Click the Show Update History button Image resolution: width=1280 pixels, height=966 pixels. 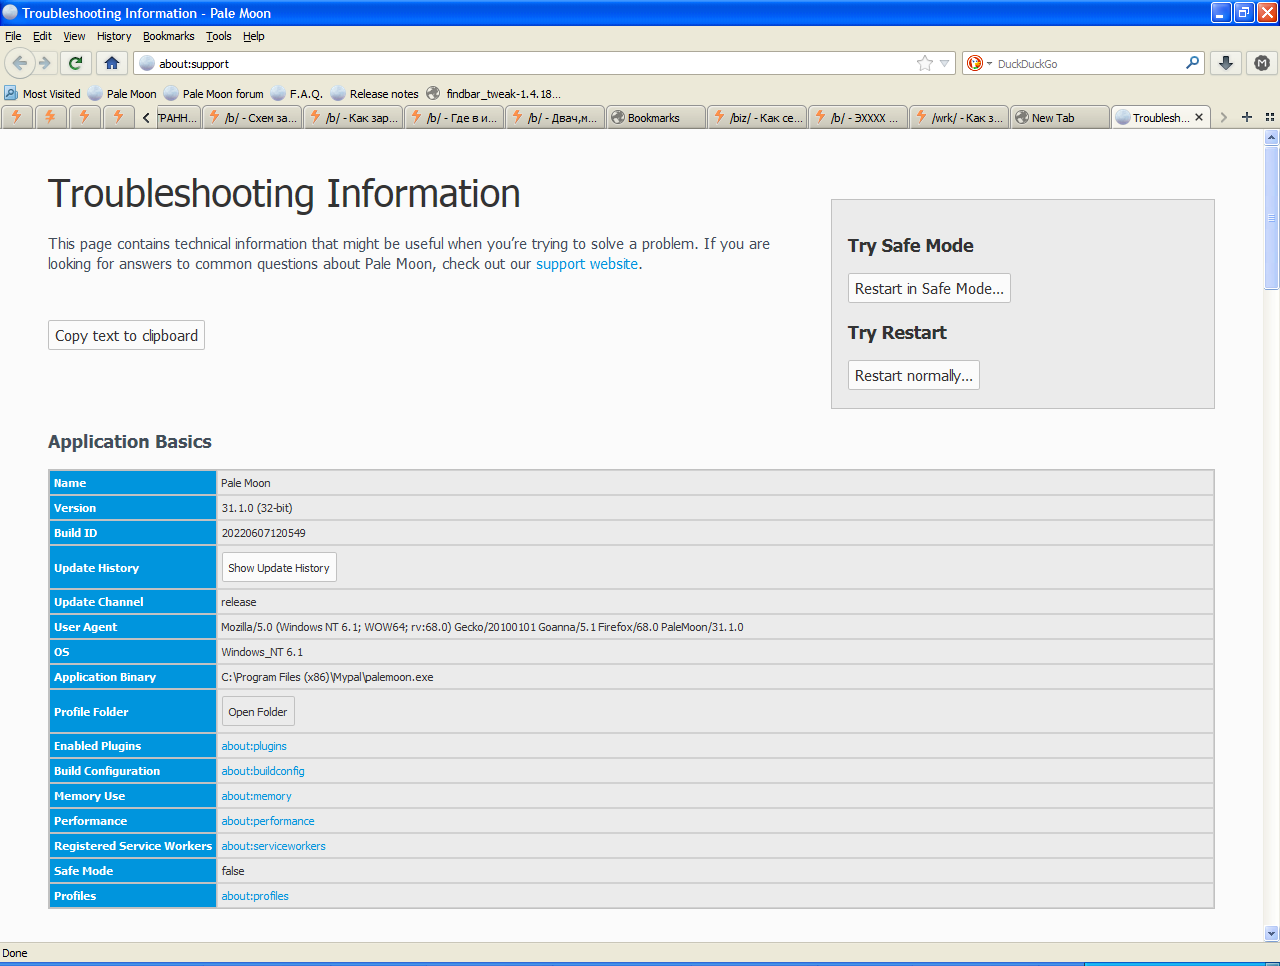pyautogui.click(x=279, y=568)
